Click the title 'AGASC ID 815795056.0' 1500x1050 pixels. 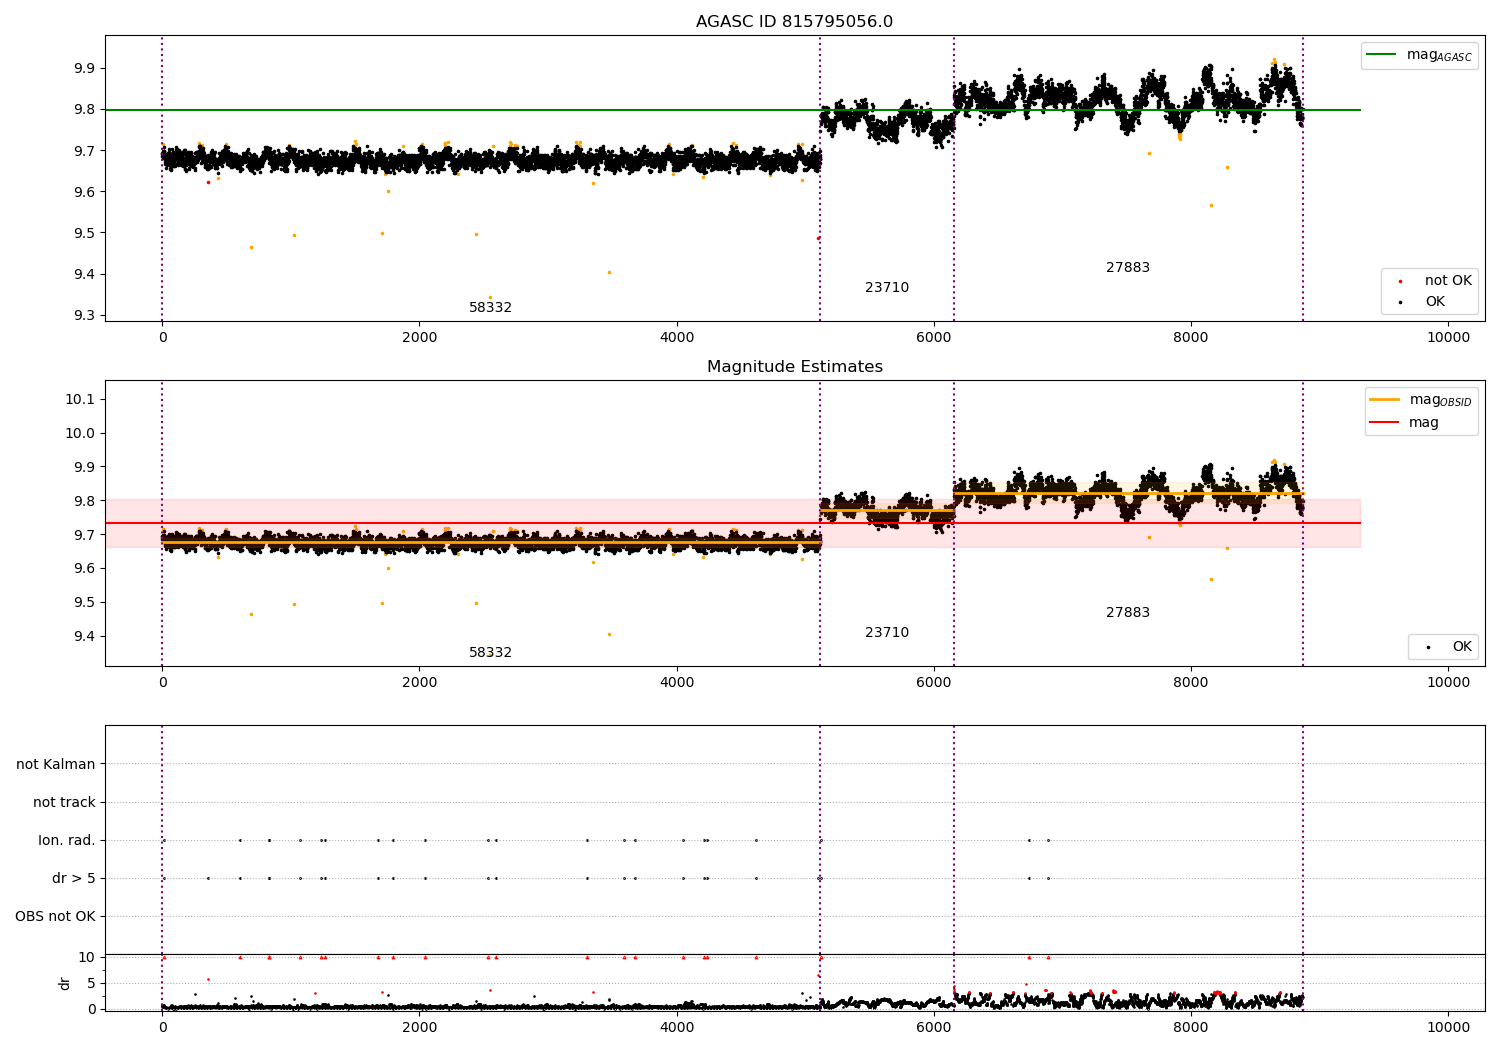click(x=794, y=22)
